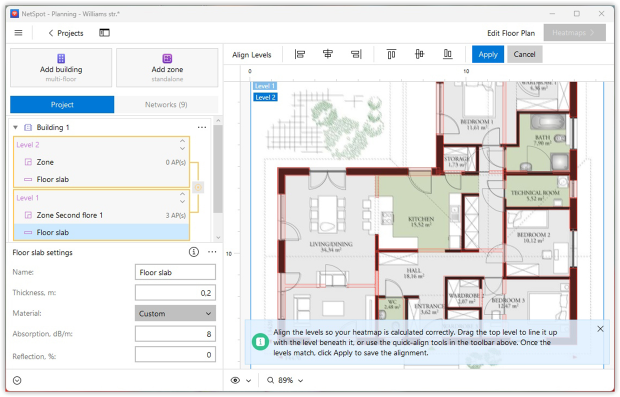Move Level 2 down arrow
This screenshot has height=397, width=620.
tap(182, 149)
